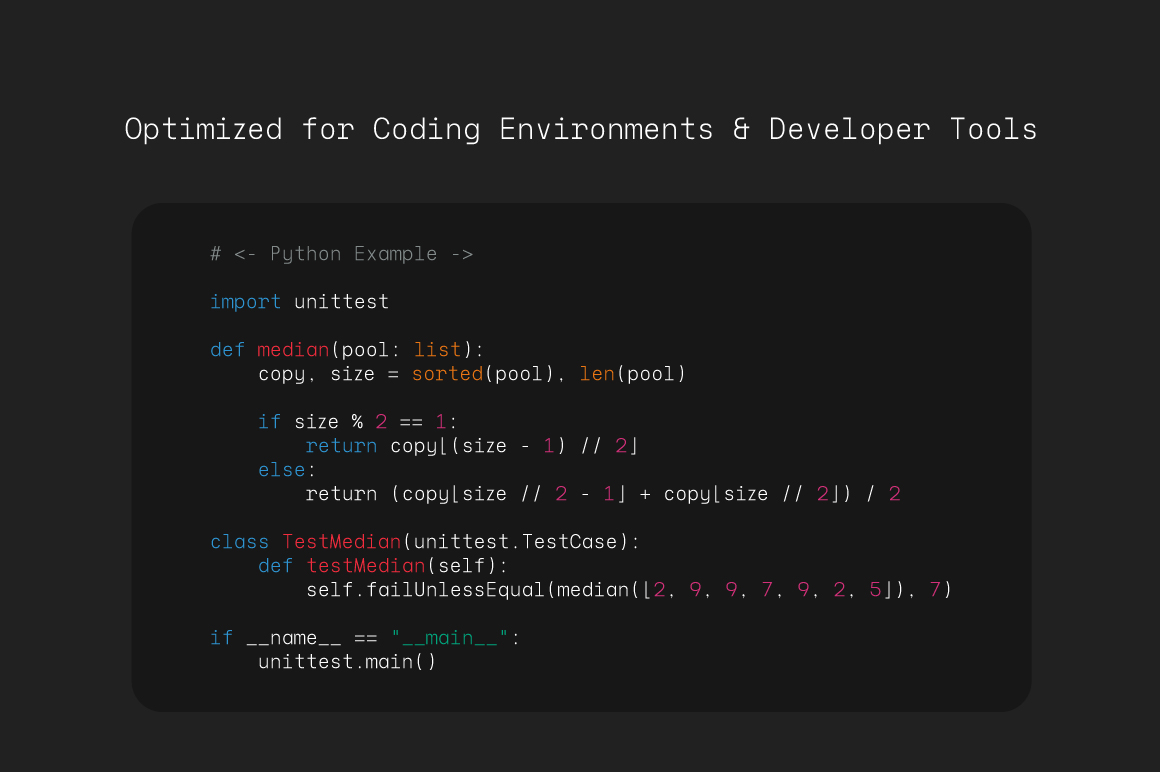Select the "median" function name
This screenshot has height=772, width=1160.
[x=292, y=349]
